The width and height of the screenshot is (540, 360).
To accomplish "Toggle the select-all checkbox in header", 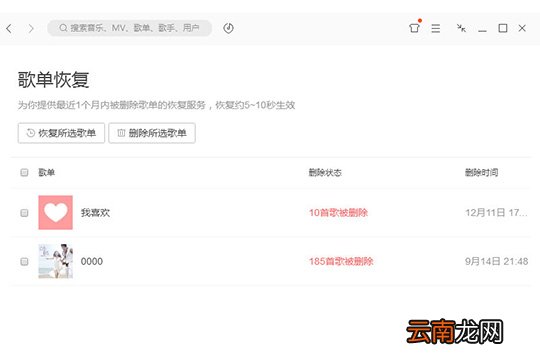I will click(x=24, y=172).
